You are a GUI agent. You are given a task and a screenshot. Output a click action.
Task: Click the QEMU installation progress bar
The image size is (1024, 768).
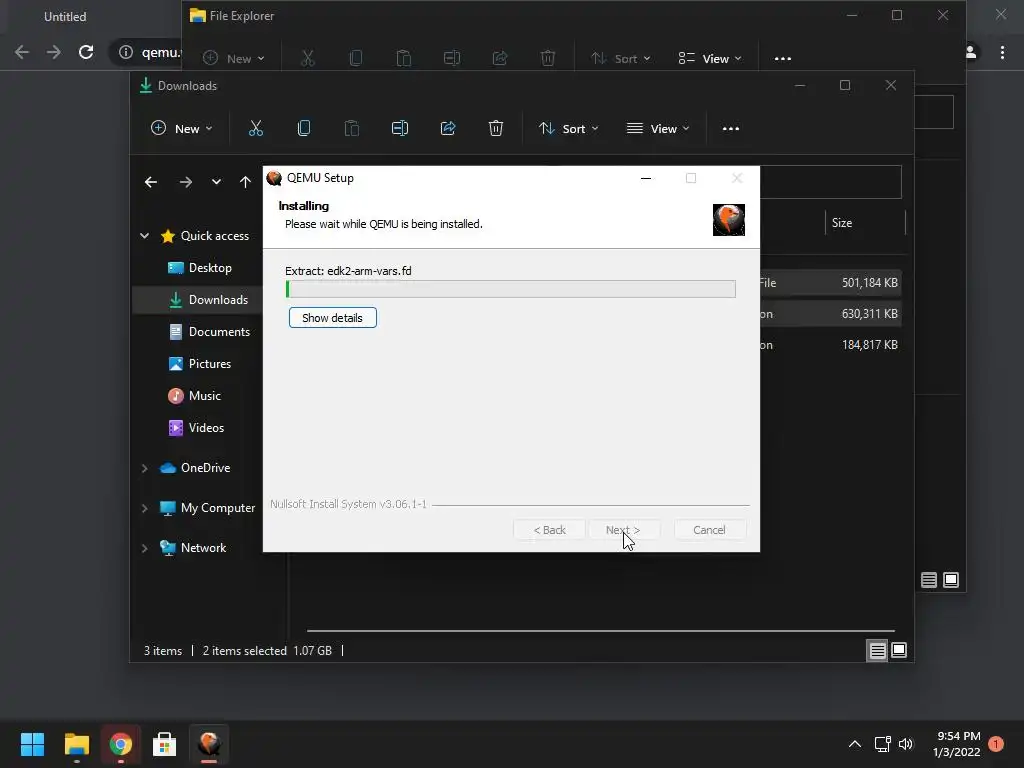point(511,289)
